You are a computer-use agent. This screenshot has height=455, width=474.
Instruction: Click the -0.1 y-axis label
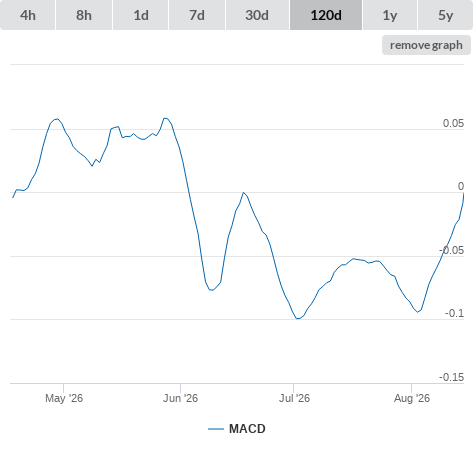click(x=454, y=313)
